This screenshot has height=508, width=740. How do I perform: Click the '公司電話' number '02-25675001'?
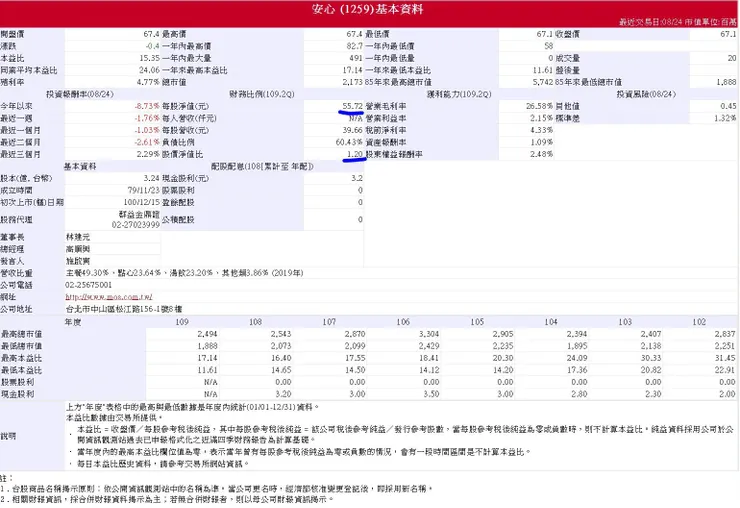(89, 285)
